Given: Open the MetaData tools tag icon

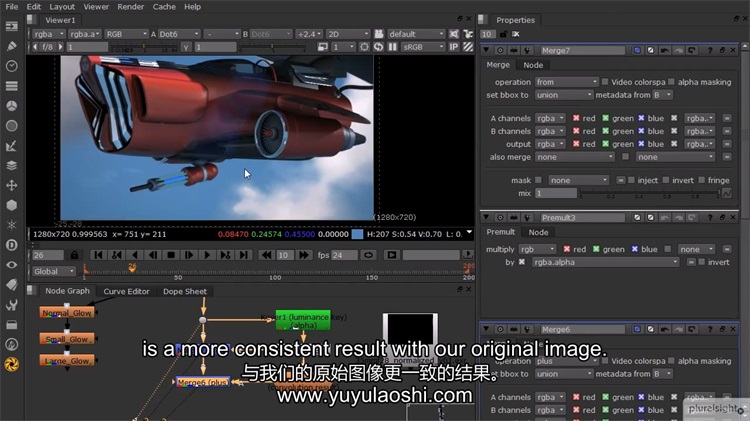Looking at the screenshot, I should [x=11, y=285].
